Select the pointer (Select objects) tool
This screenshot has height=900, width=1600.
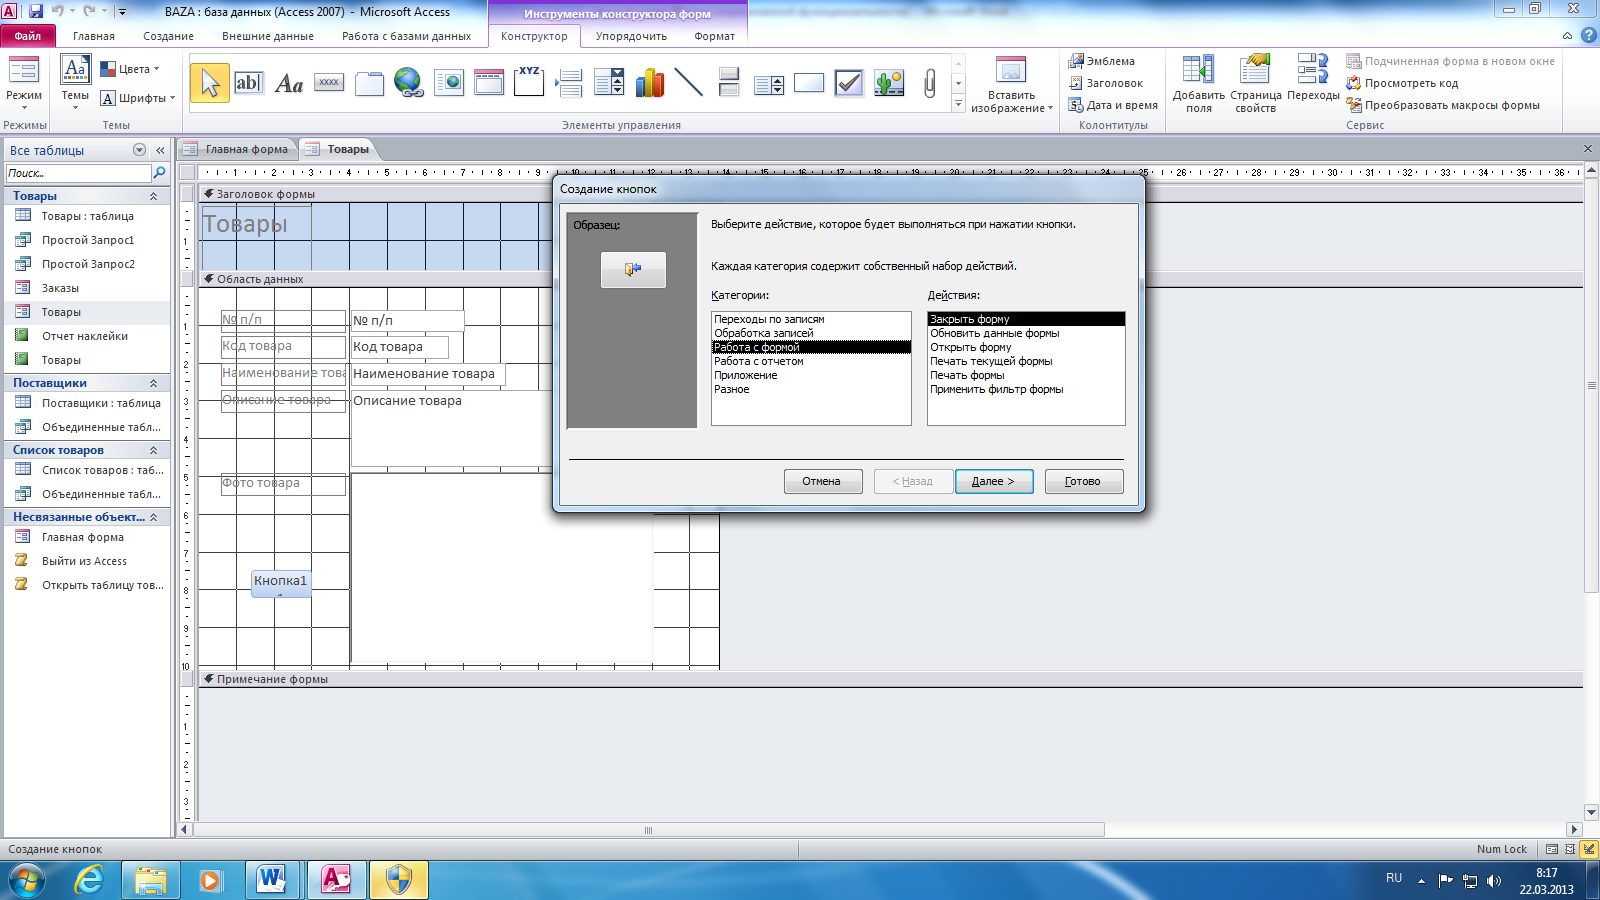click(209, 84)
